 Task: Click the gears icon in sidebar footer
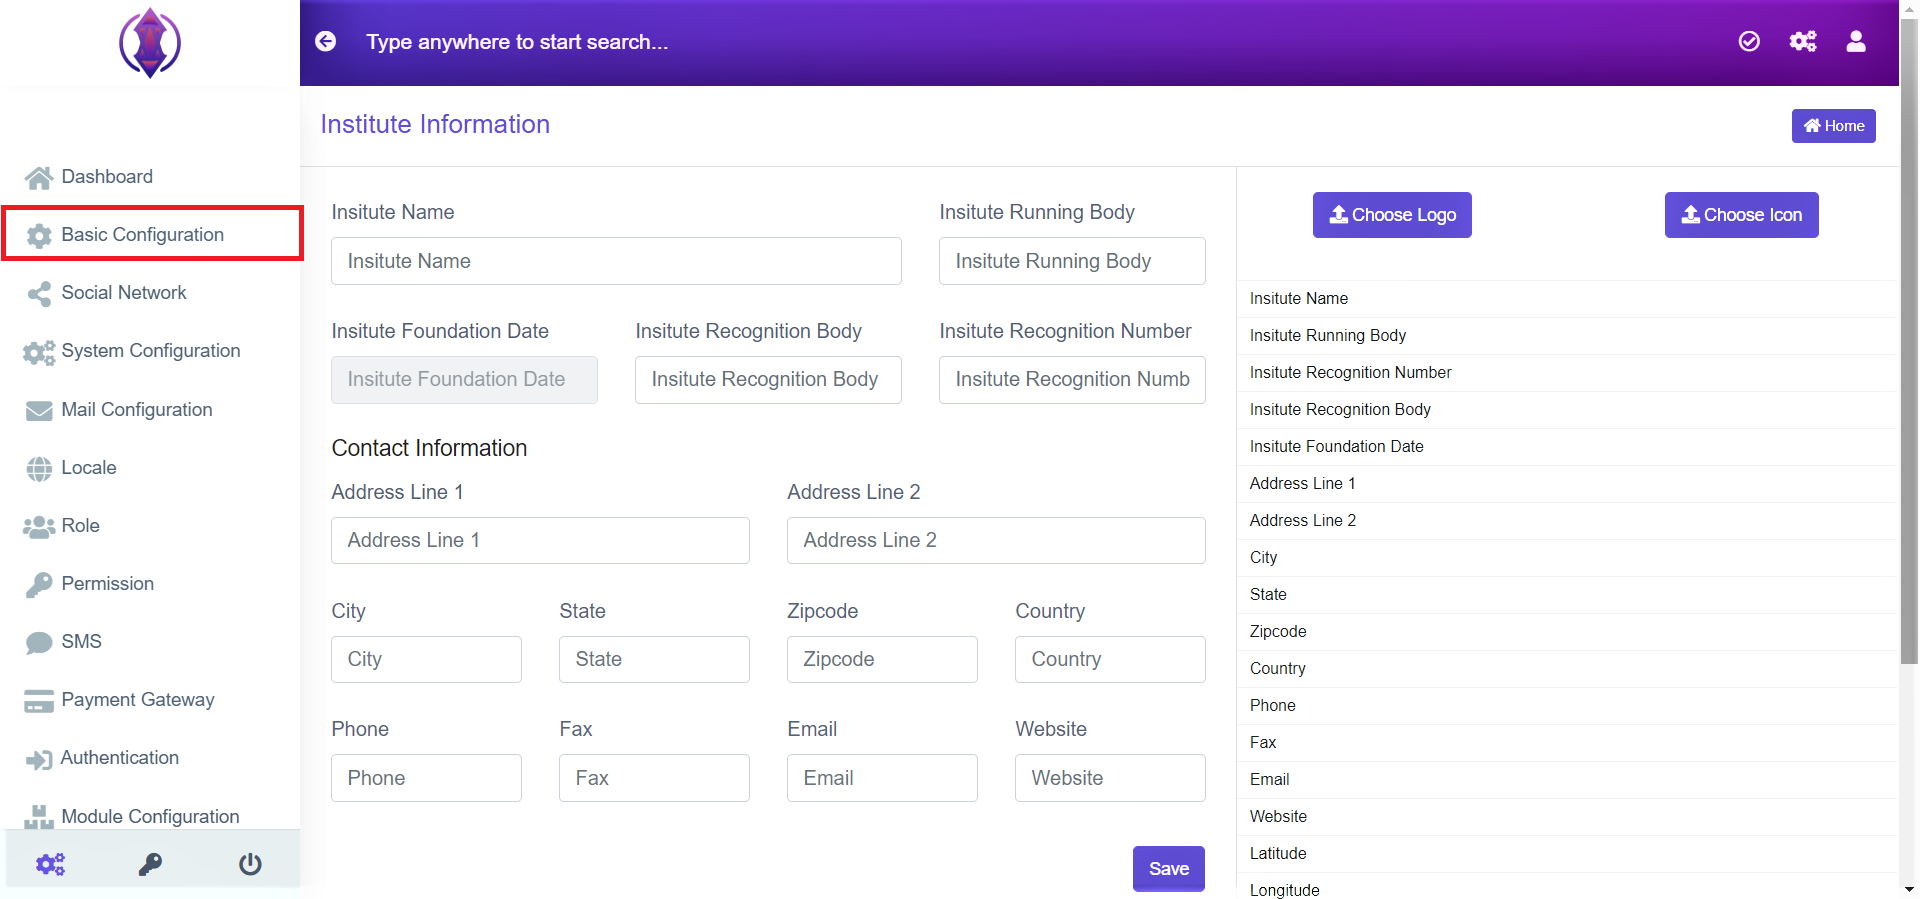click(x=50, y=864)
